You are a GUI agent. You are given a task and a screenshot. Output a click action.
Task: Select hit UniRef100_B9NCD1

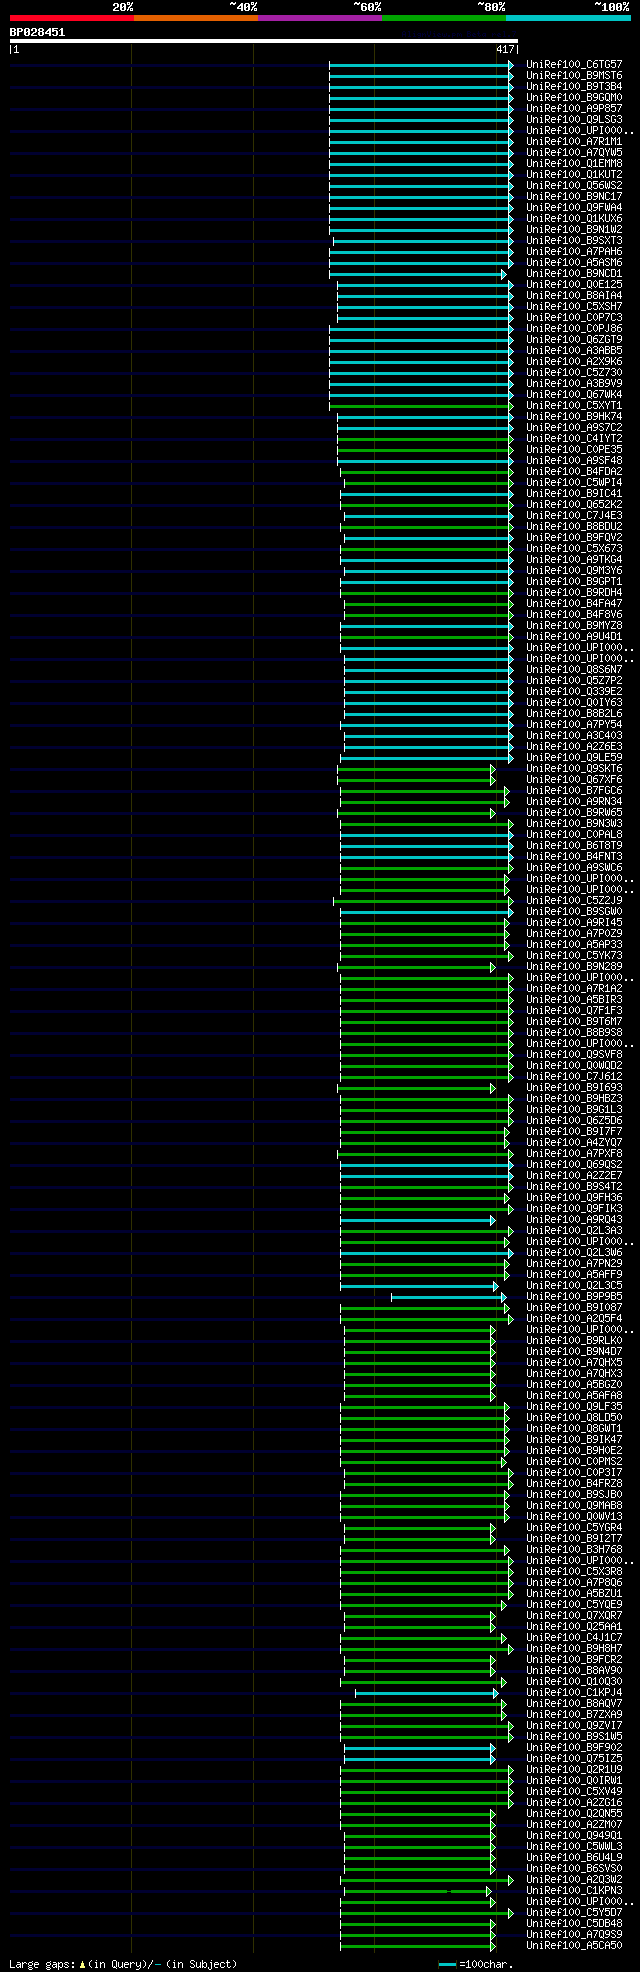[x=574, y=273]
